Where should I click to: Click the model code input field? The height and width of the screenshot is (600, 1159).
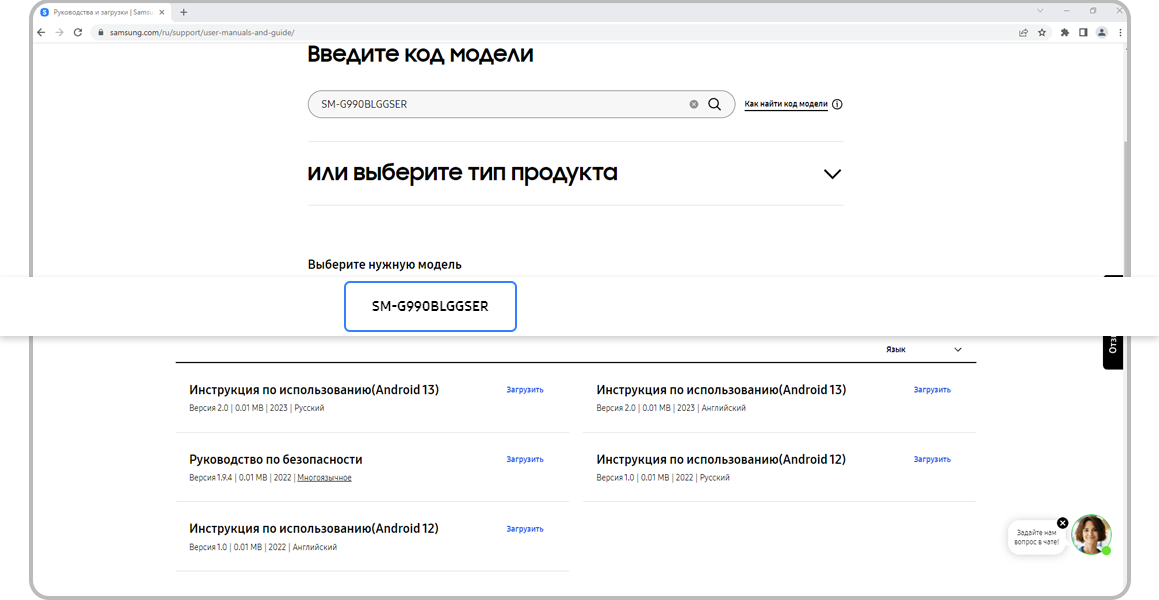(x=521, y=104)
